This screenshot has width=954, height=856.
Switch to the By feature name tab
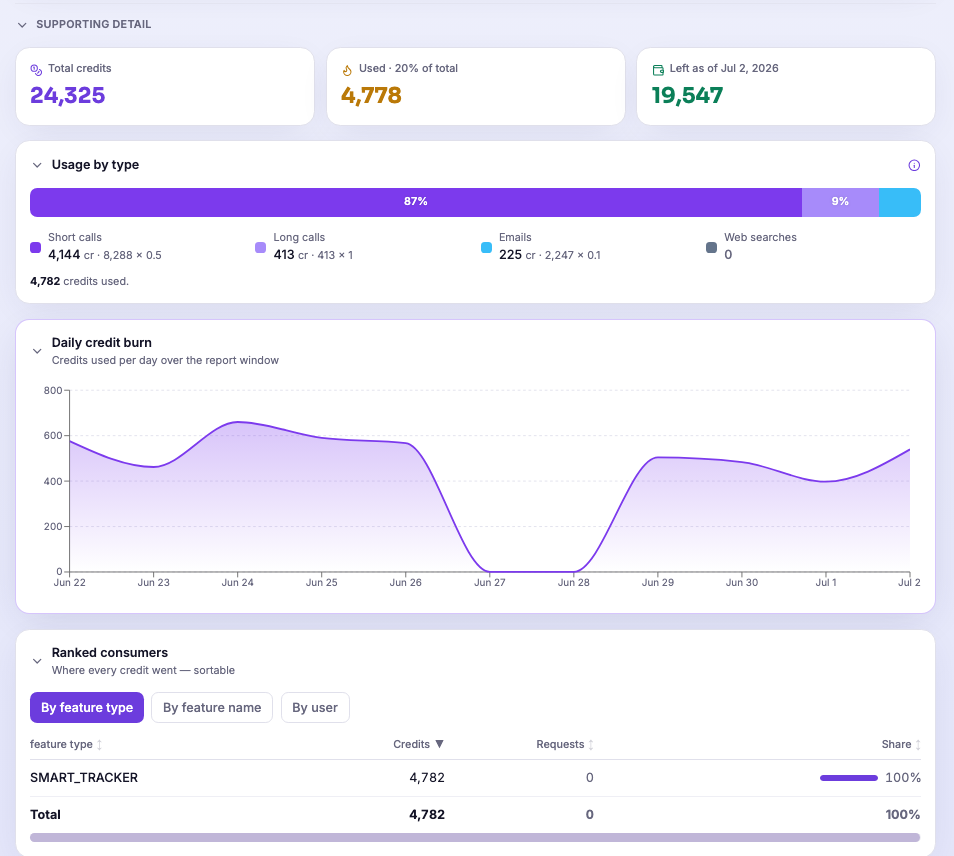(212, 708)
